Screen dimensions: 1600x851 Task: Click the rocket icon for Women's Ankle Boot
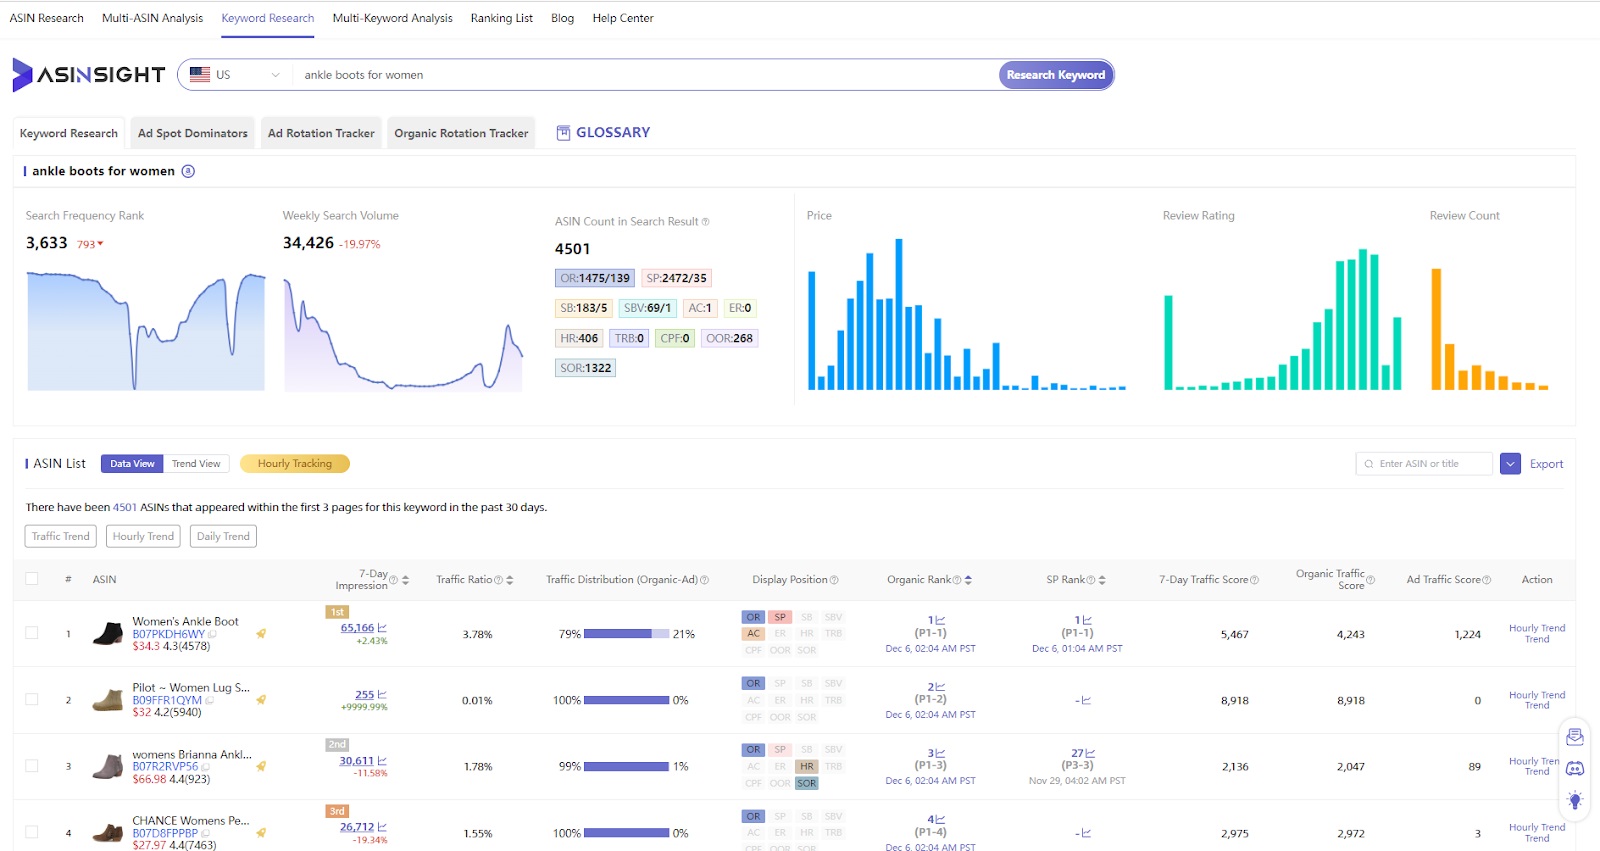(261, 634)
